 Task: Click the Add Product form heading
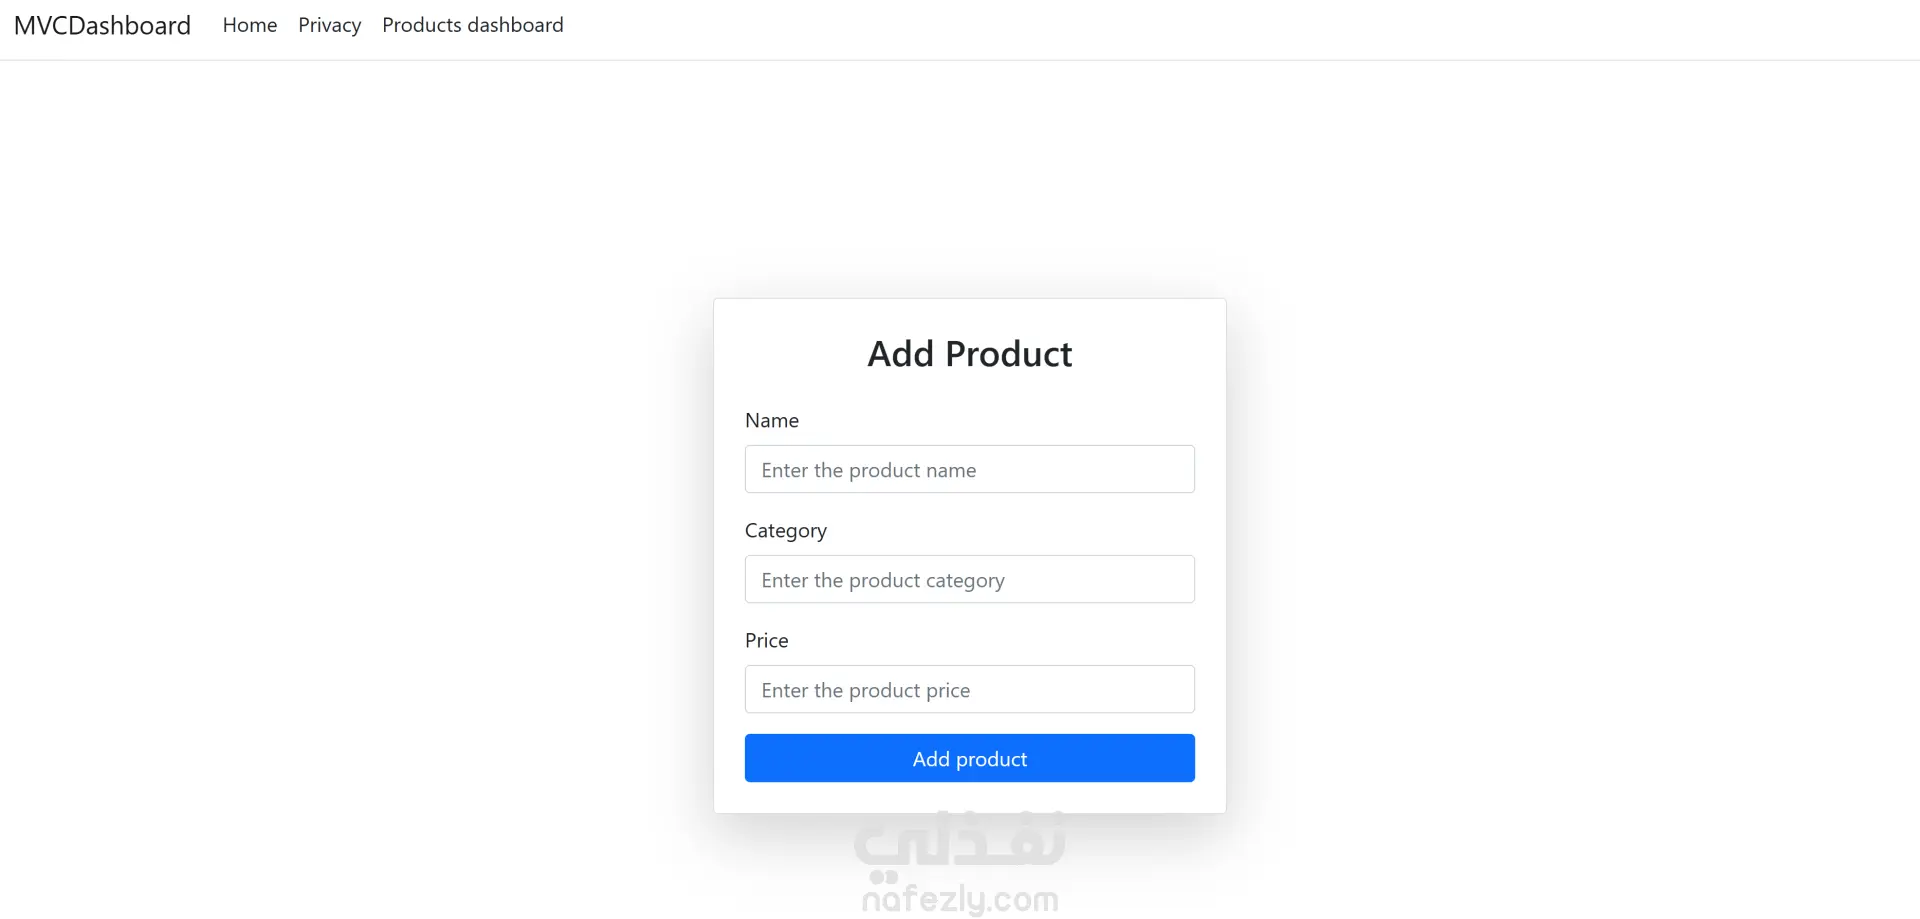pos(969,354)
